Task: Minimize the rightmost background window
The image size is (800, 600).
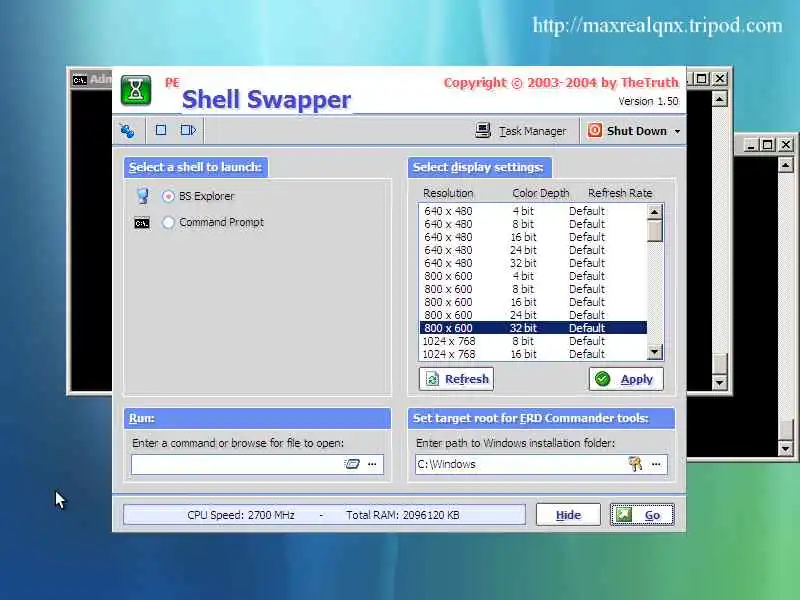Action: click(750, 145)
